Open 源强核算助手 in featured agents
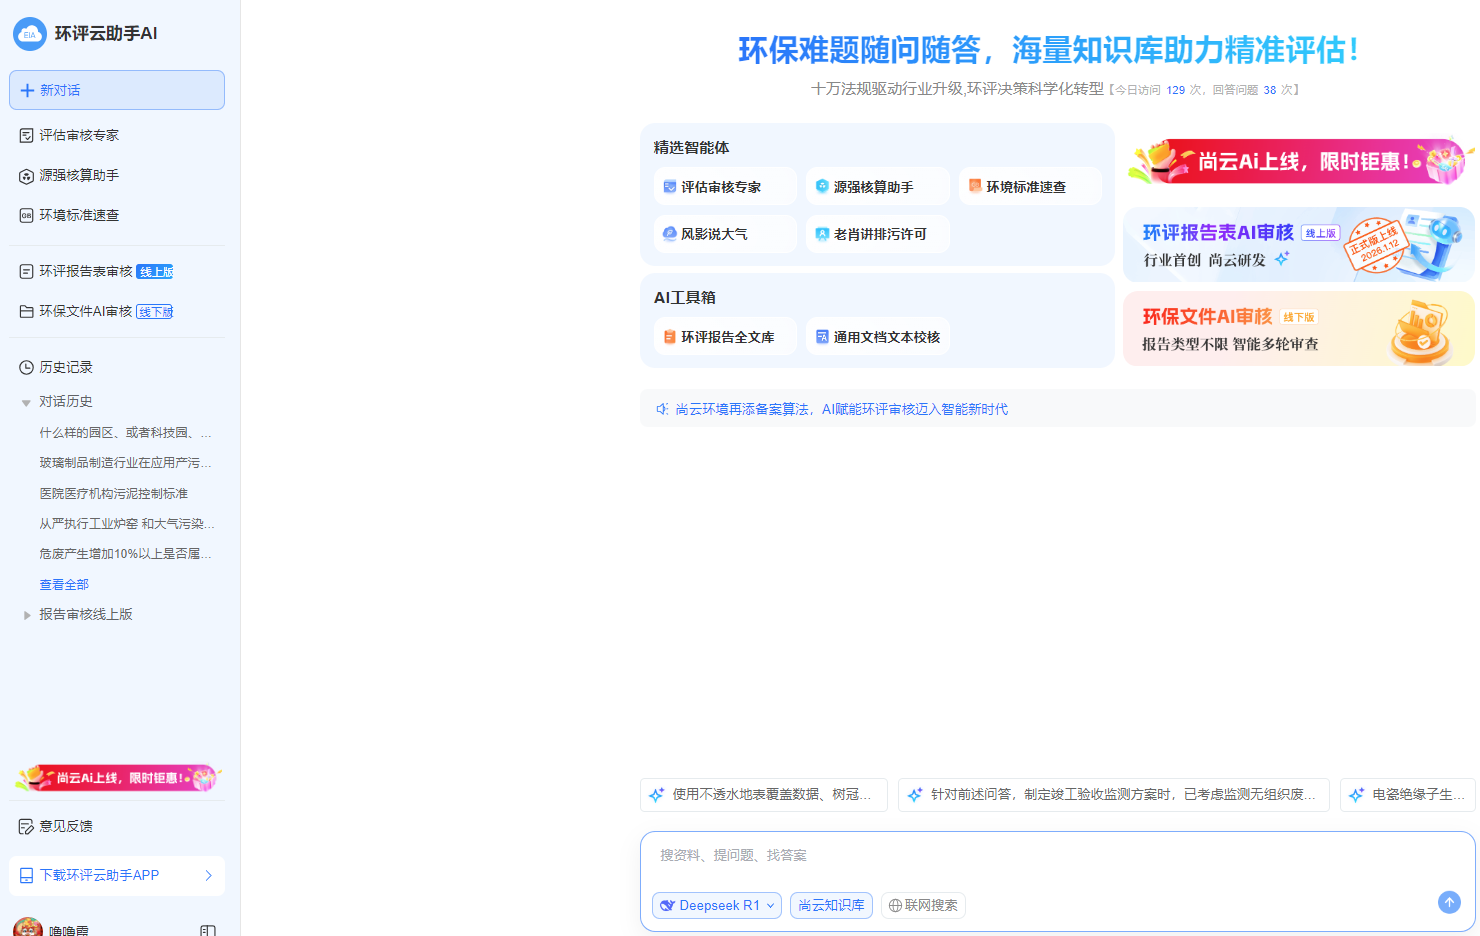1480x936 pixels. [x=877, y=187]
